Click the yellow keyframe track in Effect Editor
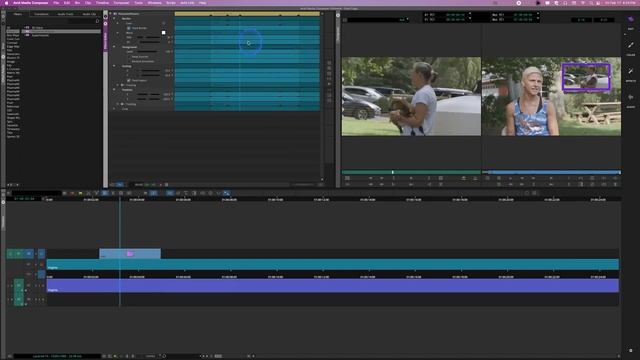 coord(247,14)
